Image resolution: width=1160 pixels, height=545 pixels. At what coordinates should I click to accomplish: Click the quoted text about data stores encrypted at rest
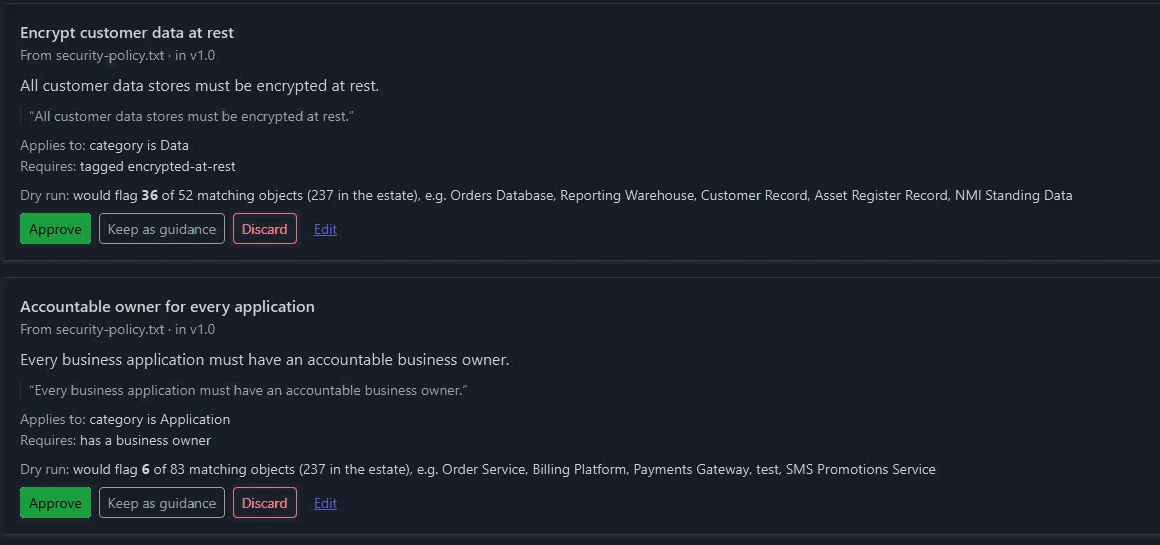192,116
